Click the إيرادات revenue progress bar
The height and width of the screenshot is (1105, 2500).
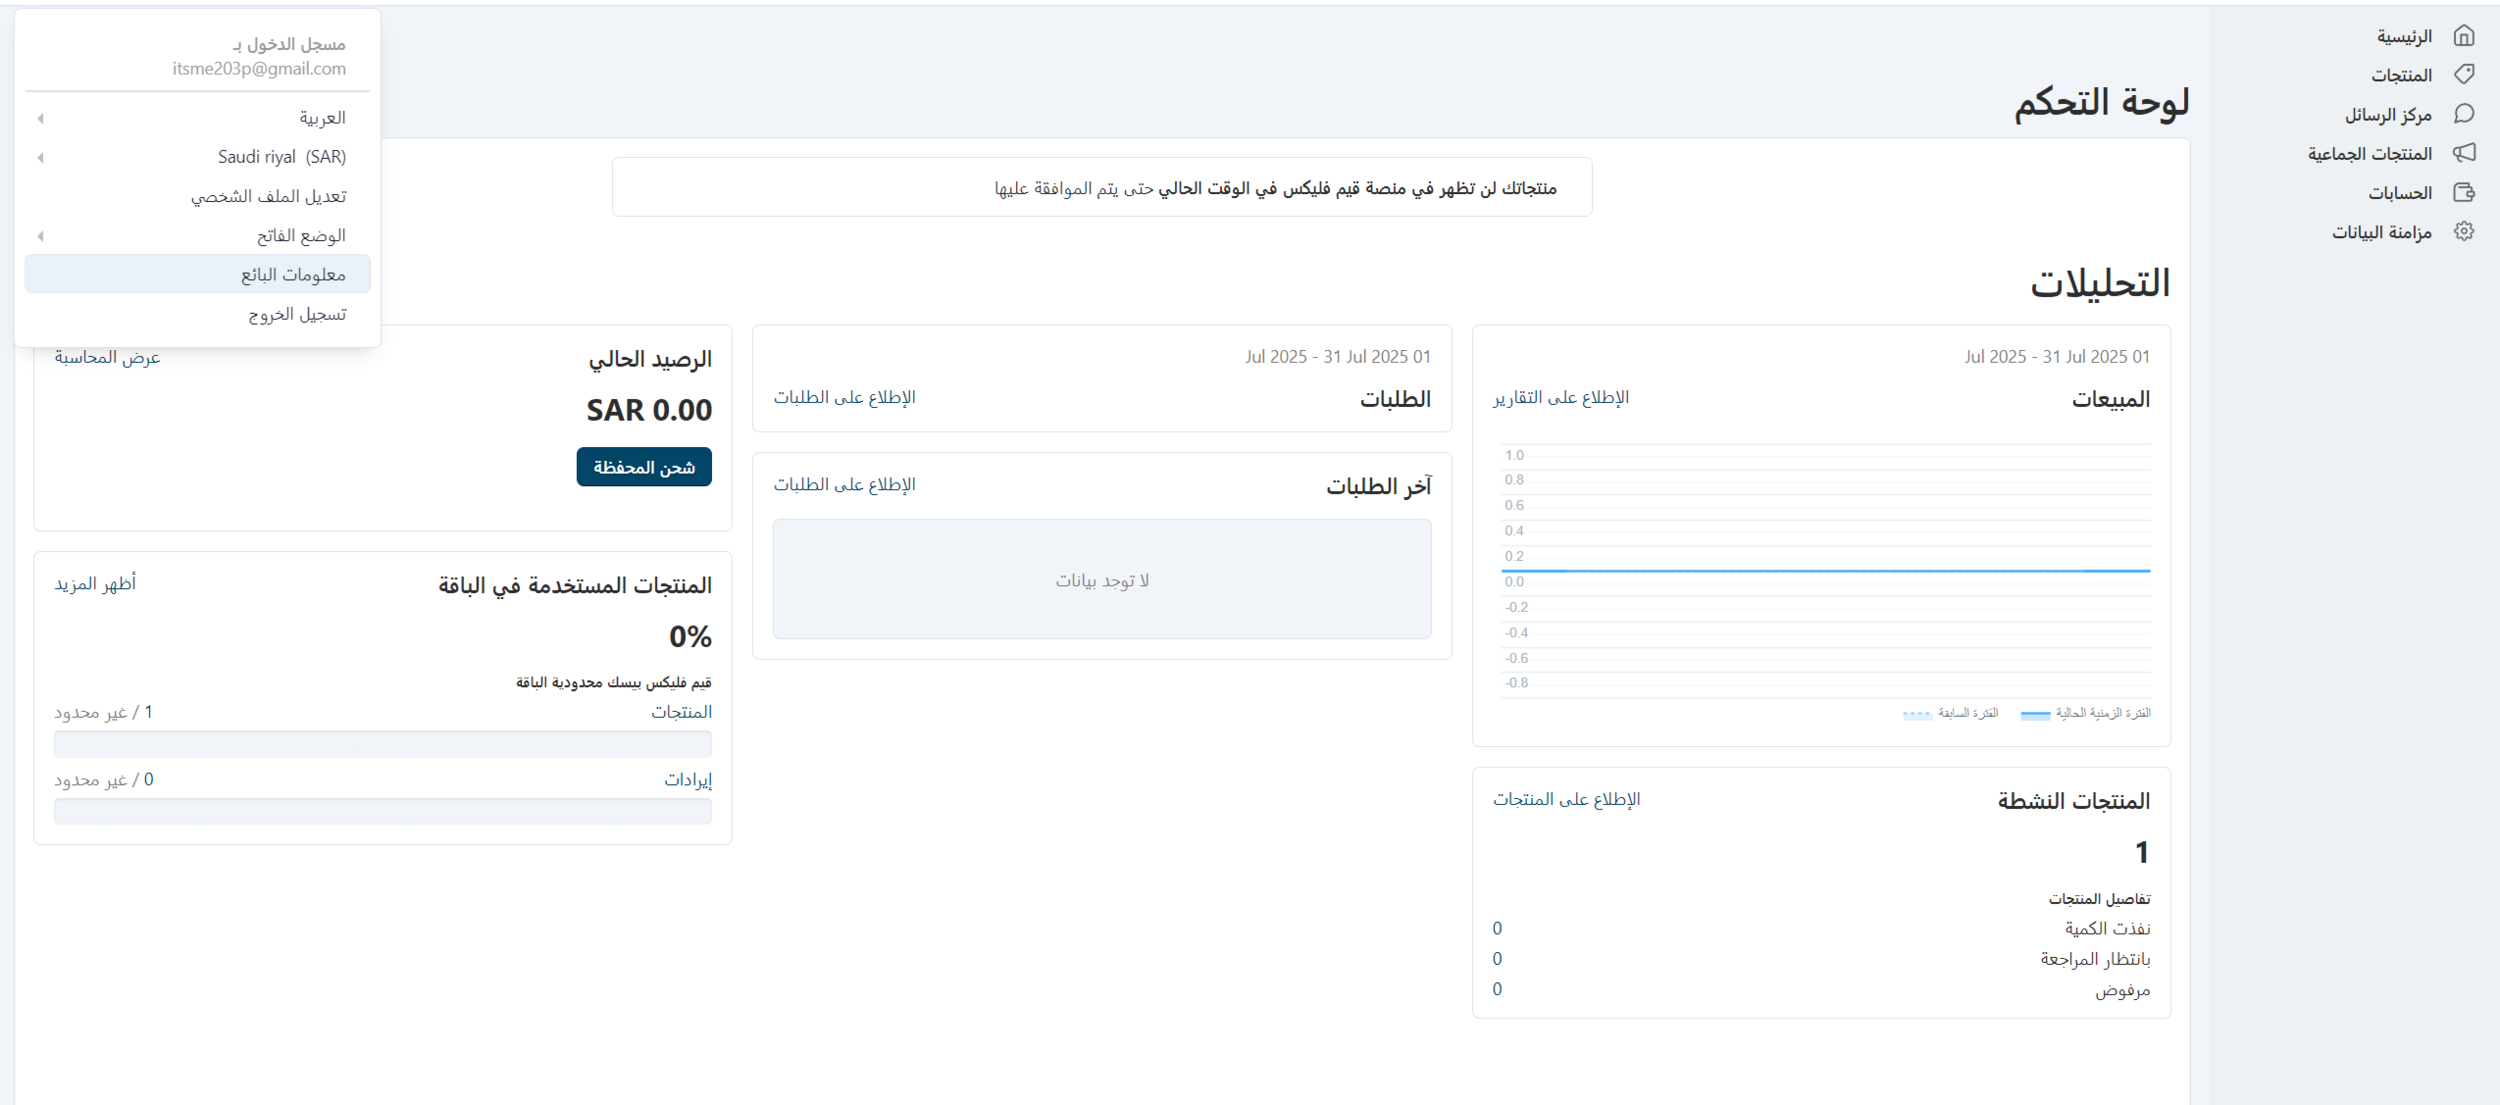(383, 811)
